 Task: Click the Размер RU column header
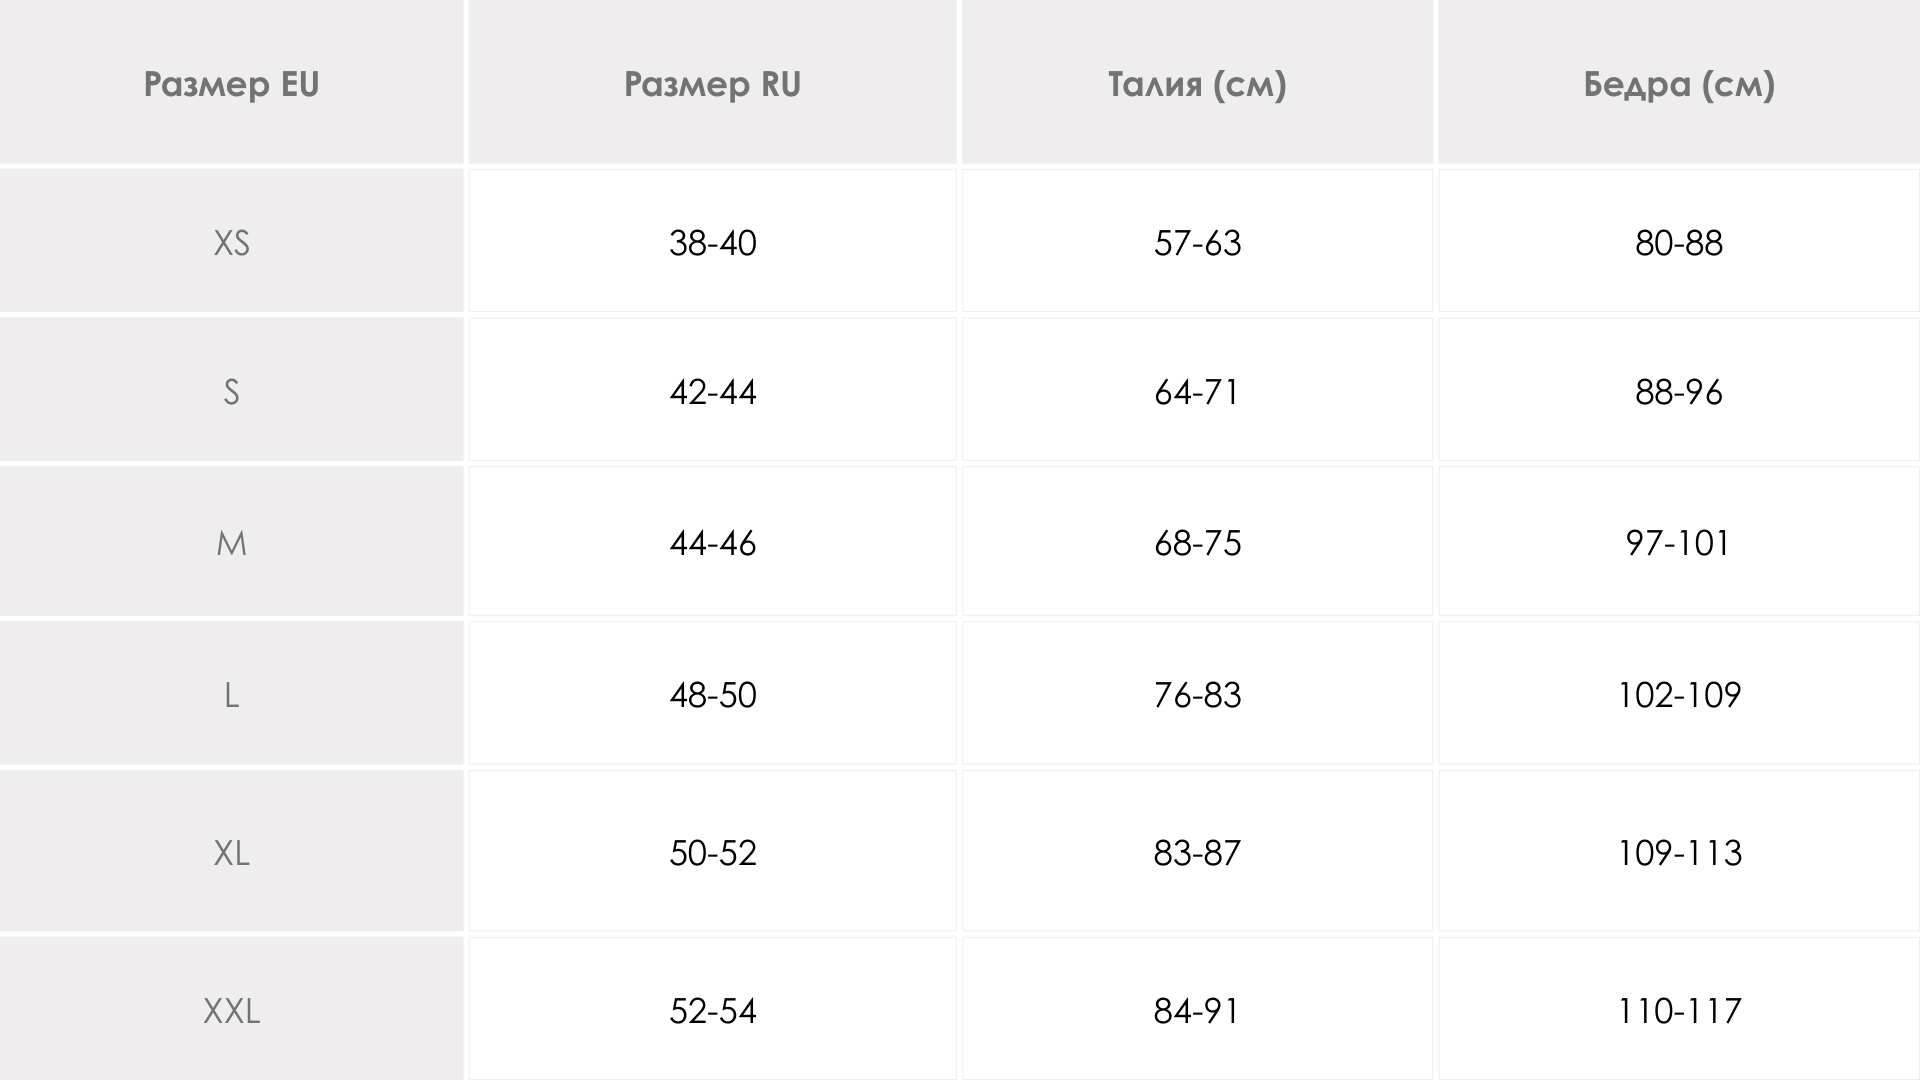[x=712, y=84]
